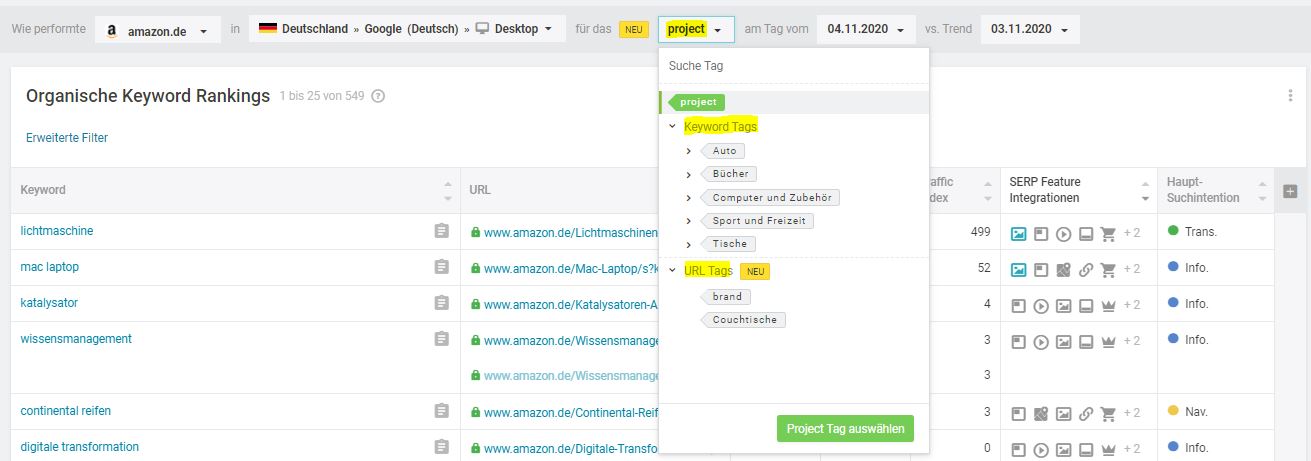Viewport: 1311px width, 461px height.
Task: Collapse the Keyword Tags section
Action: (x=673, y=127)
